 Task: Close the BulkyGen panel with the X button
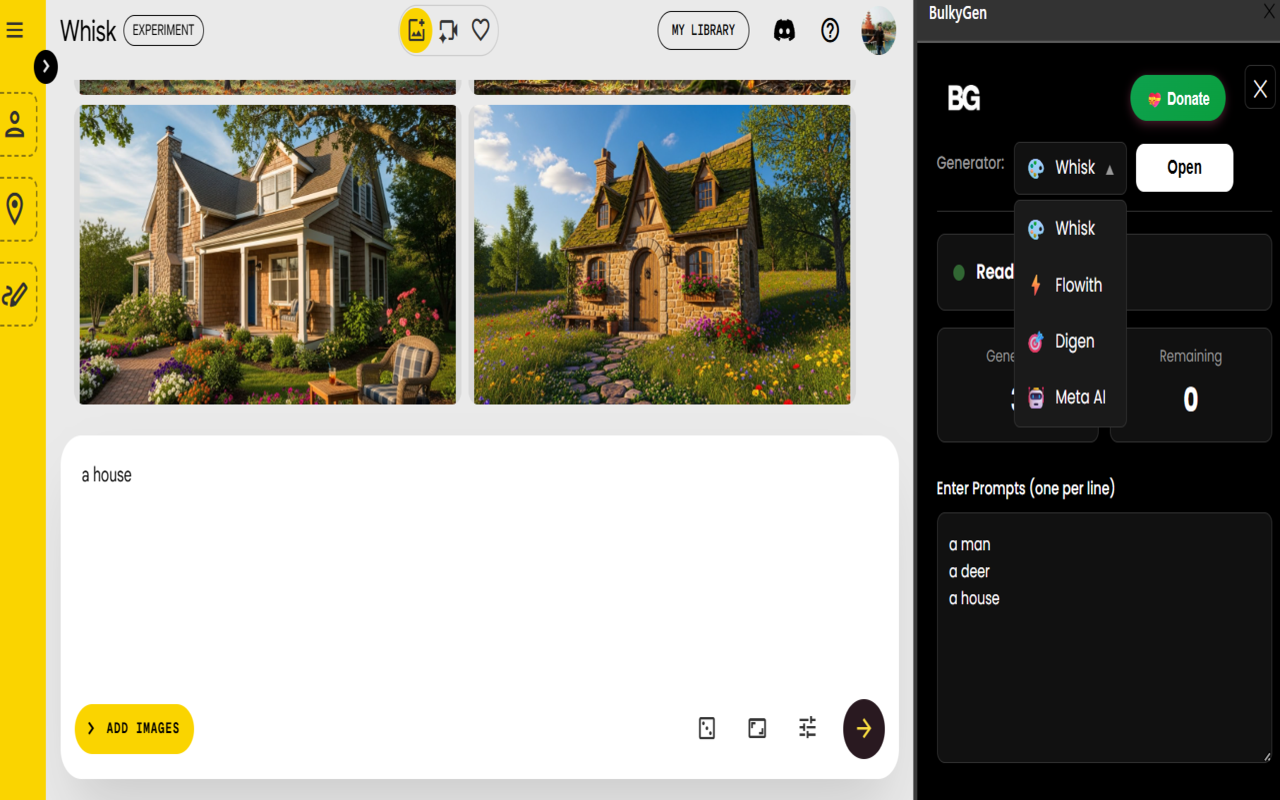point(1260,87)
